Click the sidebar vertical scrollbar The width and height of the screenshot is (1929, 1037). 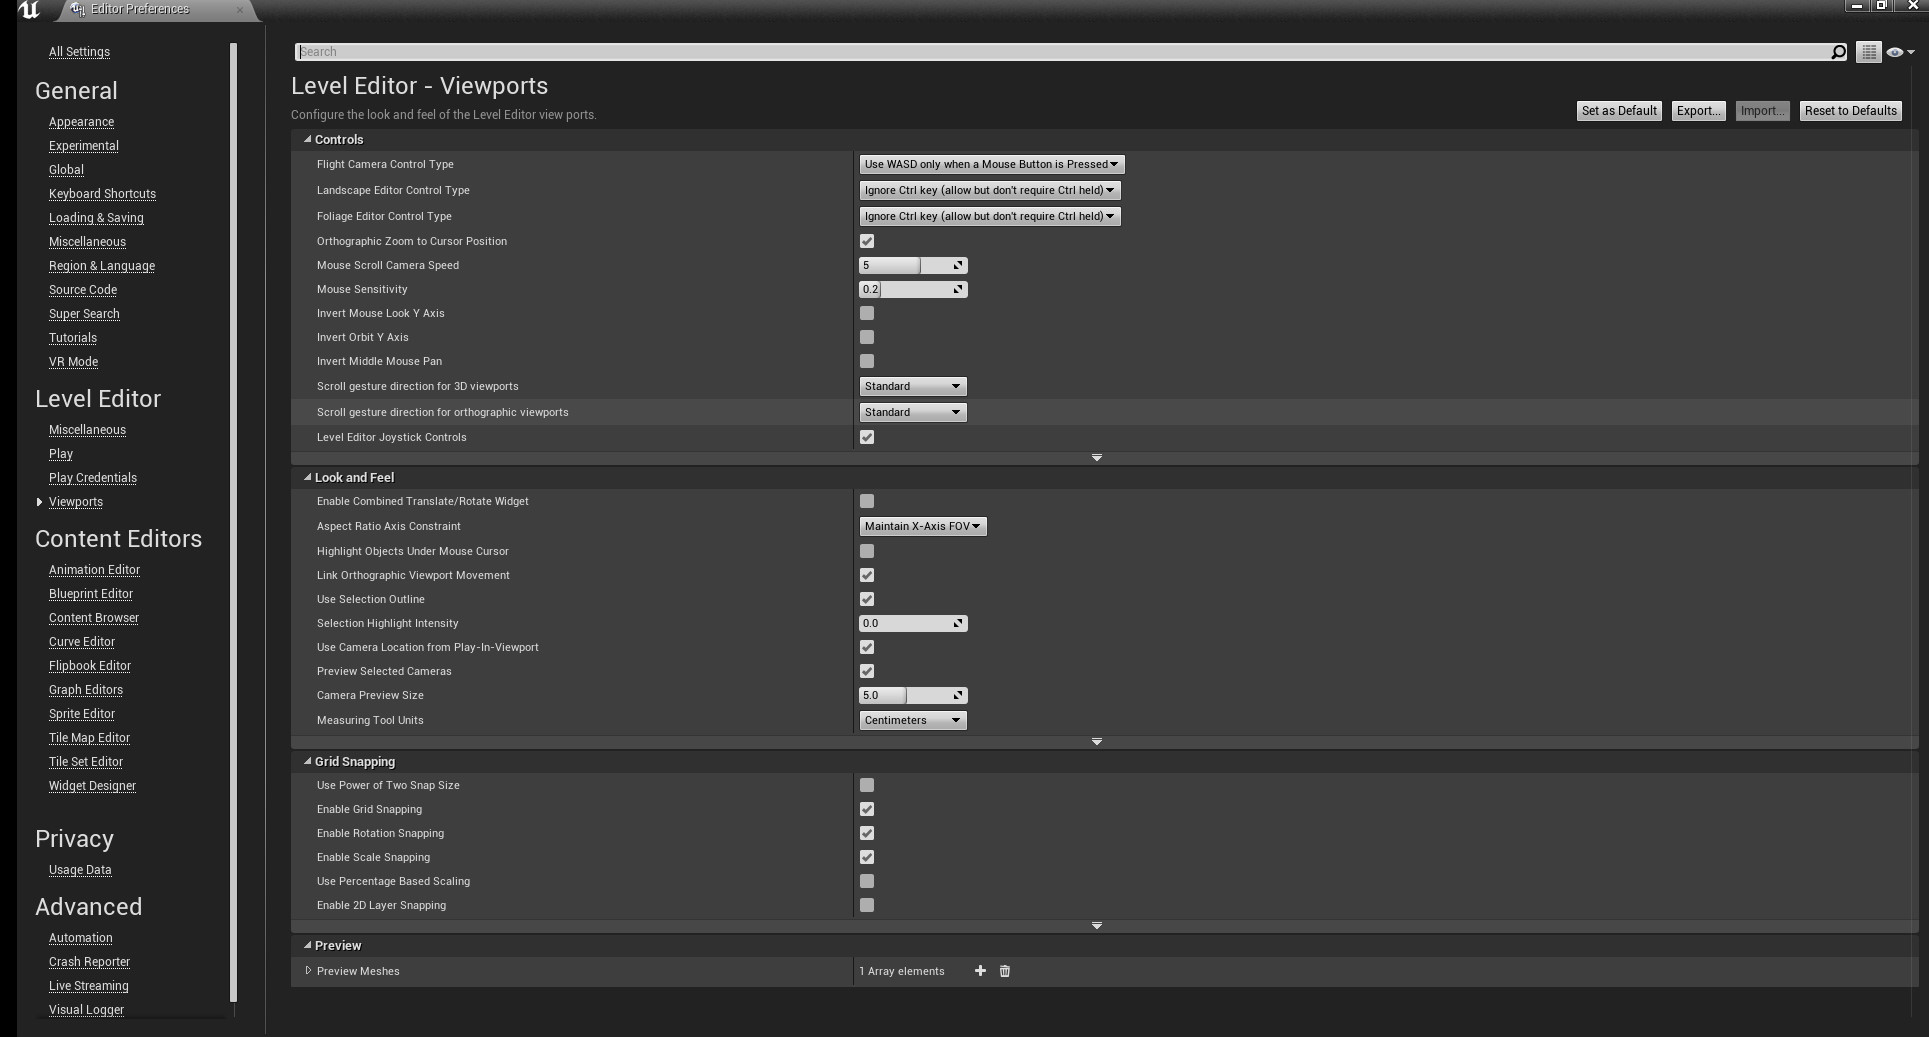click(233, 522)
